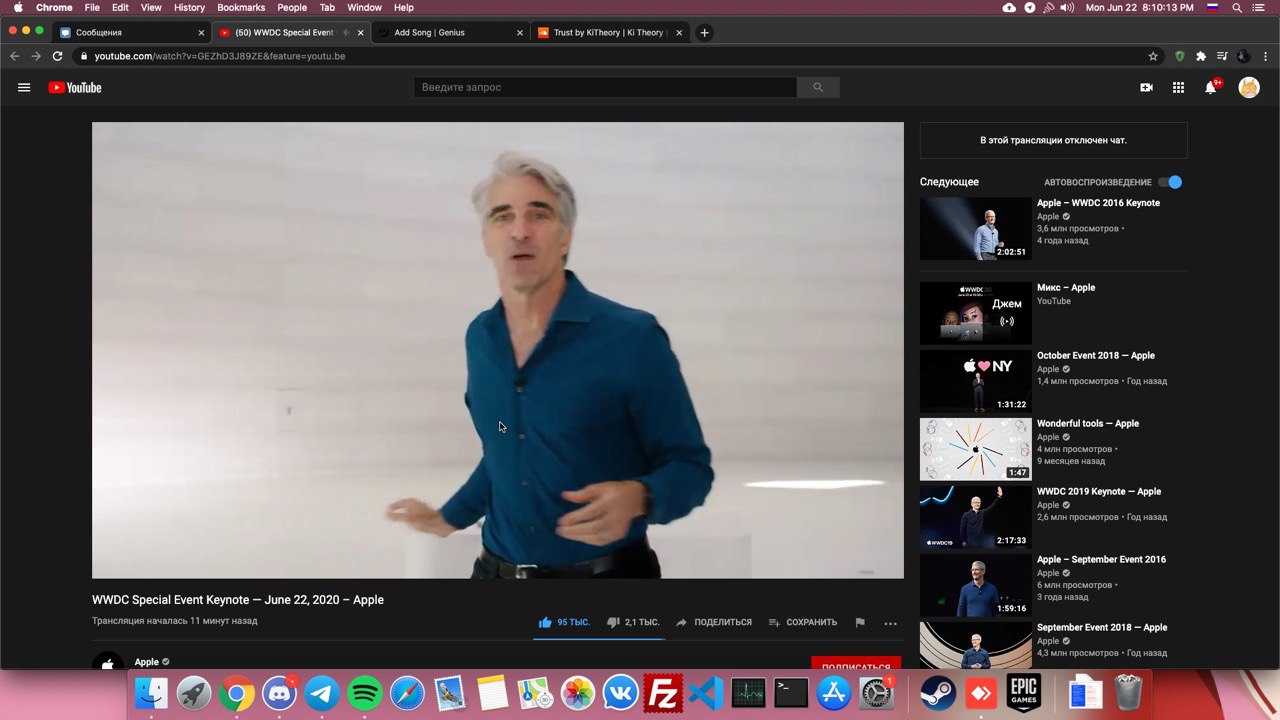Open the account avatar menu
Viewport: 1280px width, 720px height.
[x=1249, y=87]
